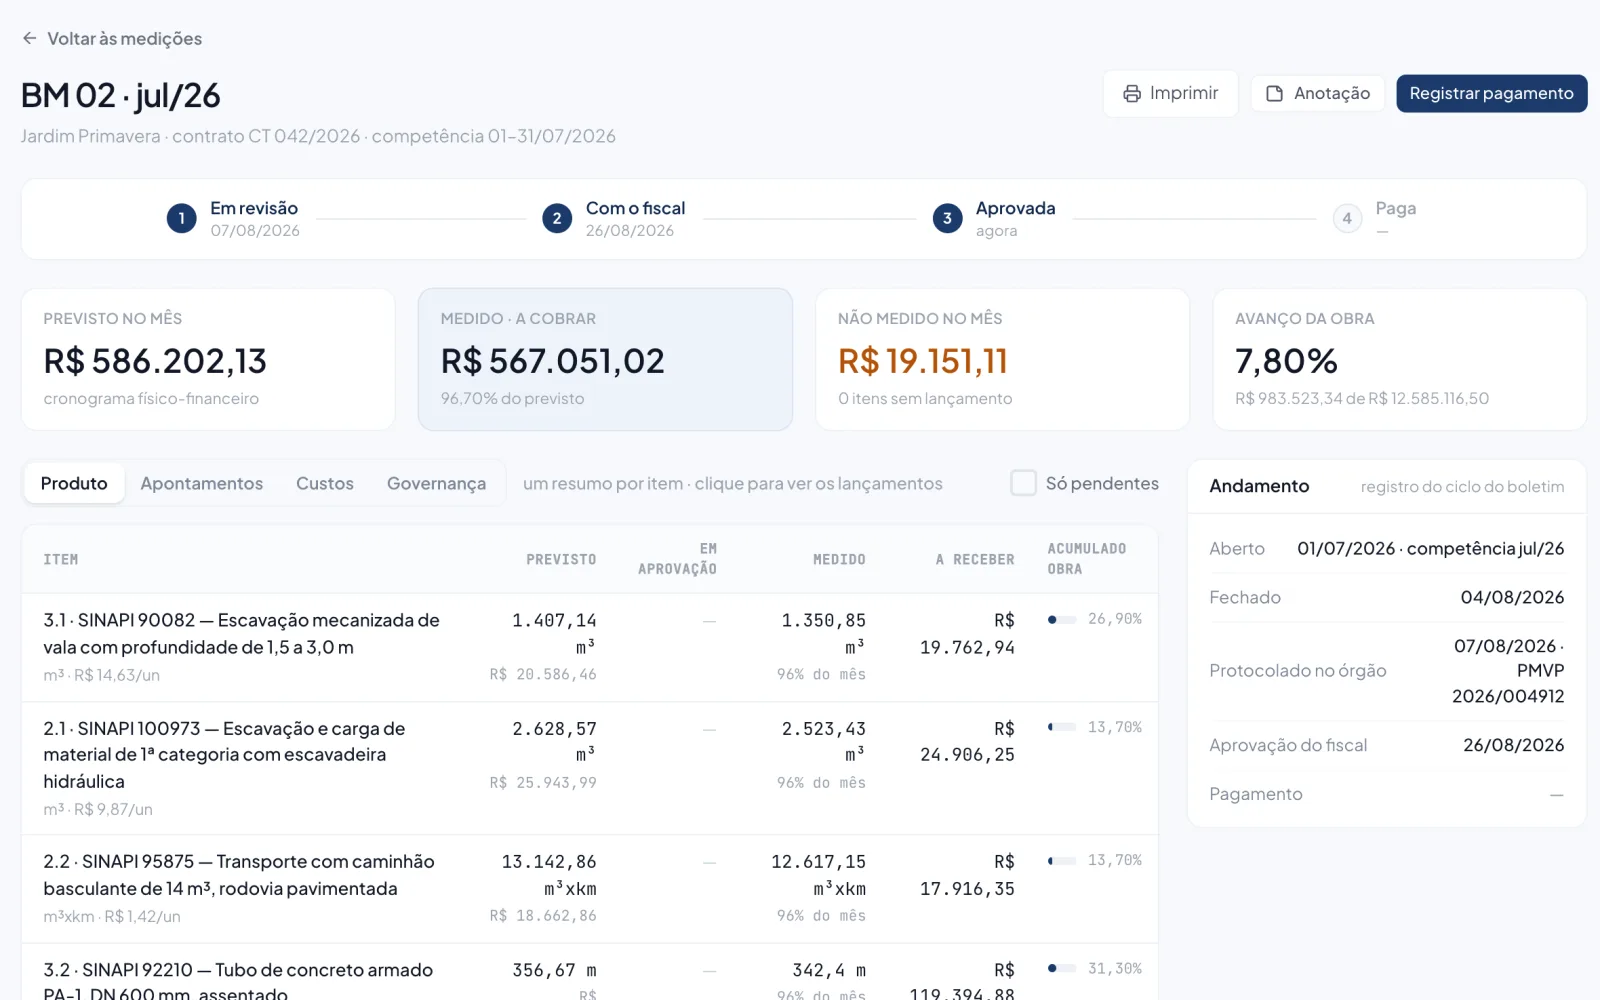Screen dimensions: 1600x1000
Task: Click step 3 circle Aprovada
Action: 947,218
